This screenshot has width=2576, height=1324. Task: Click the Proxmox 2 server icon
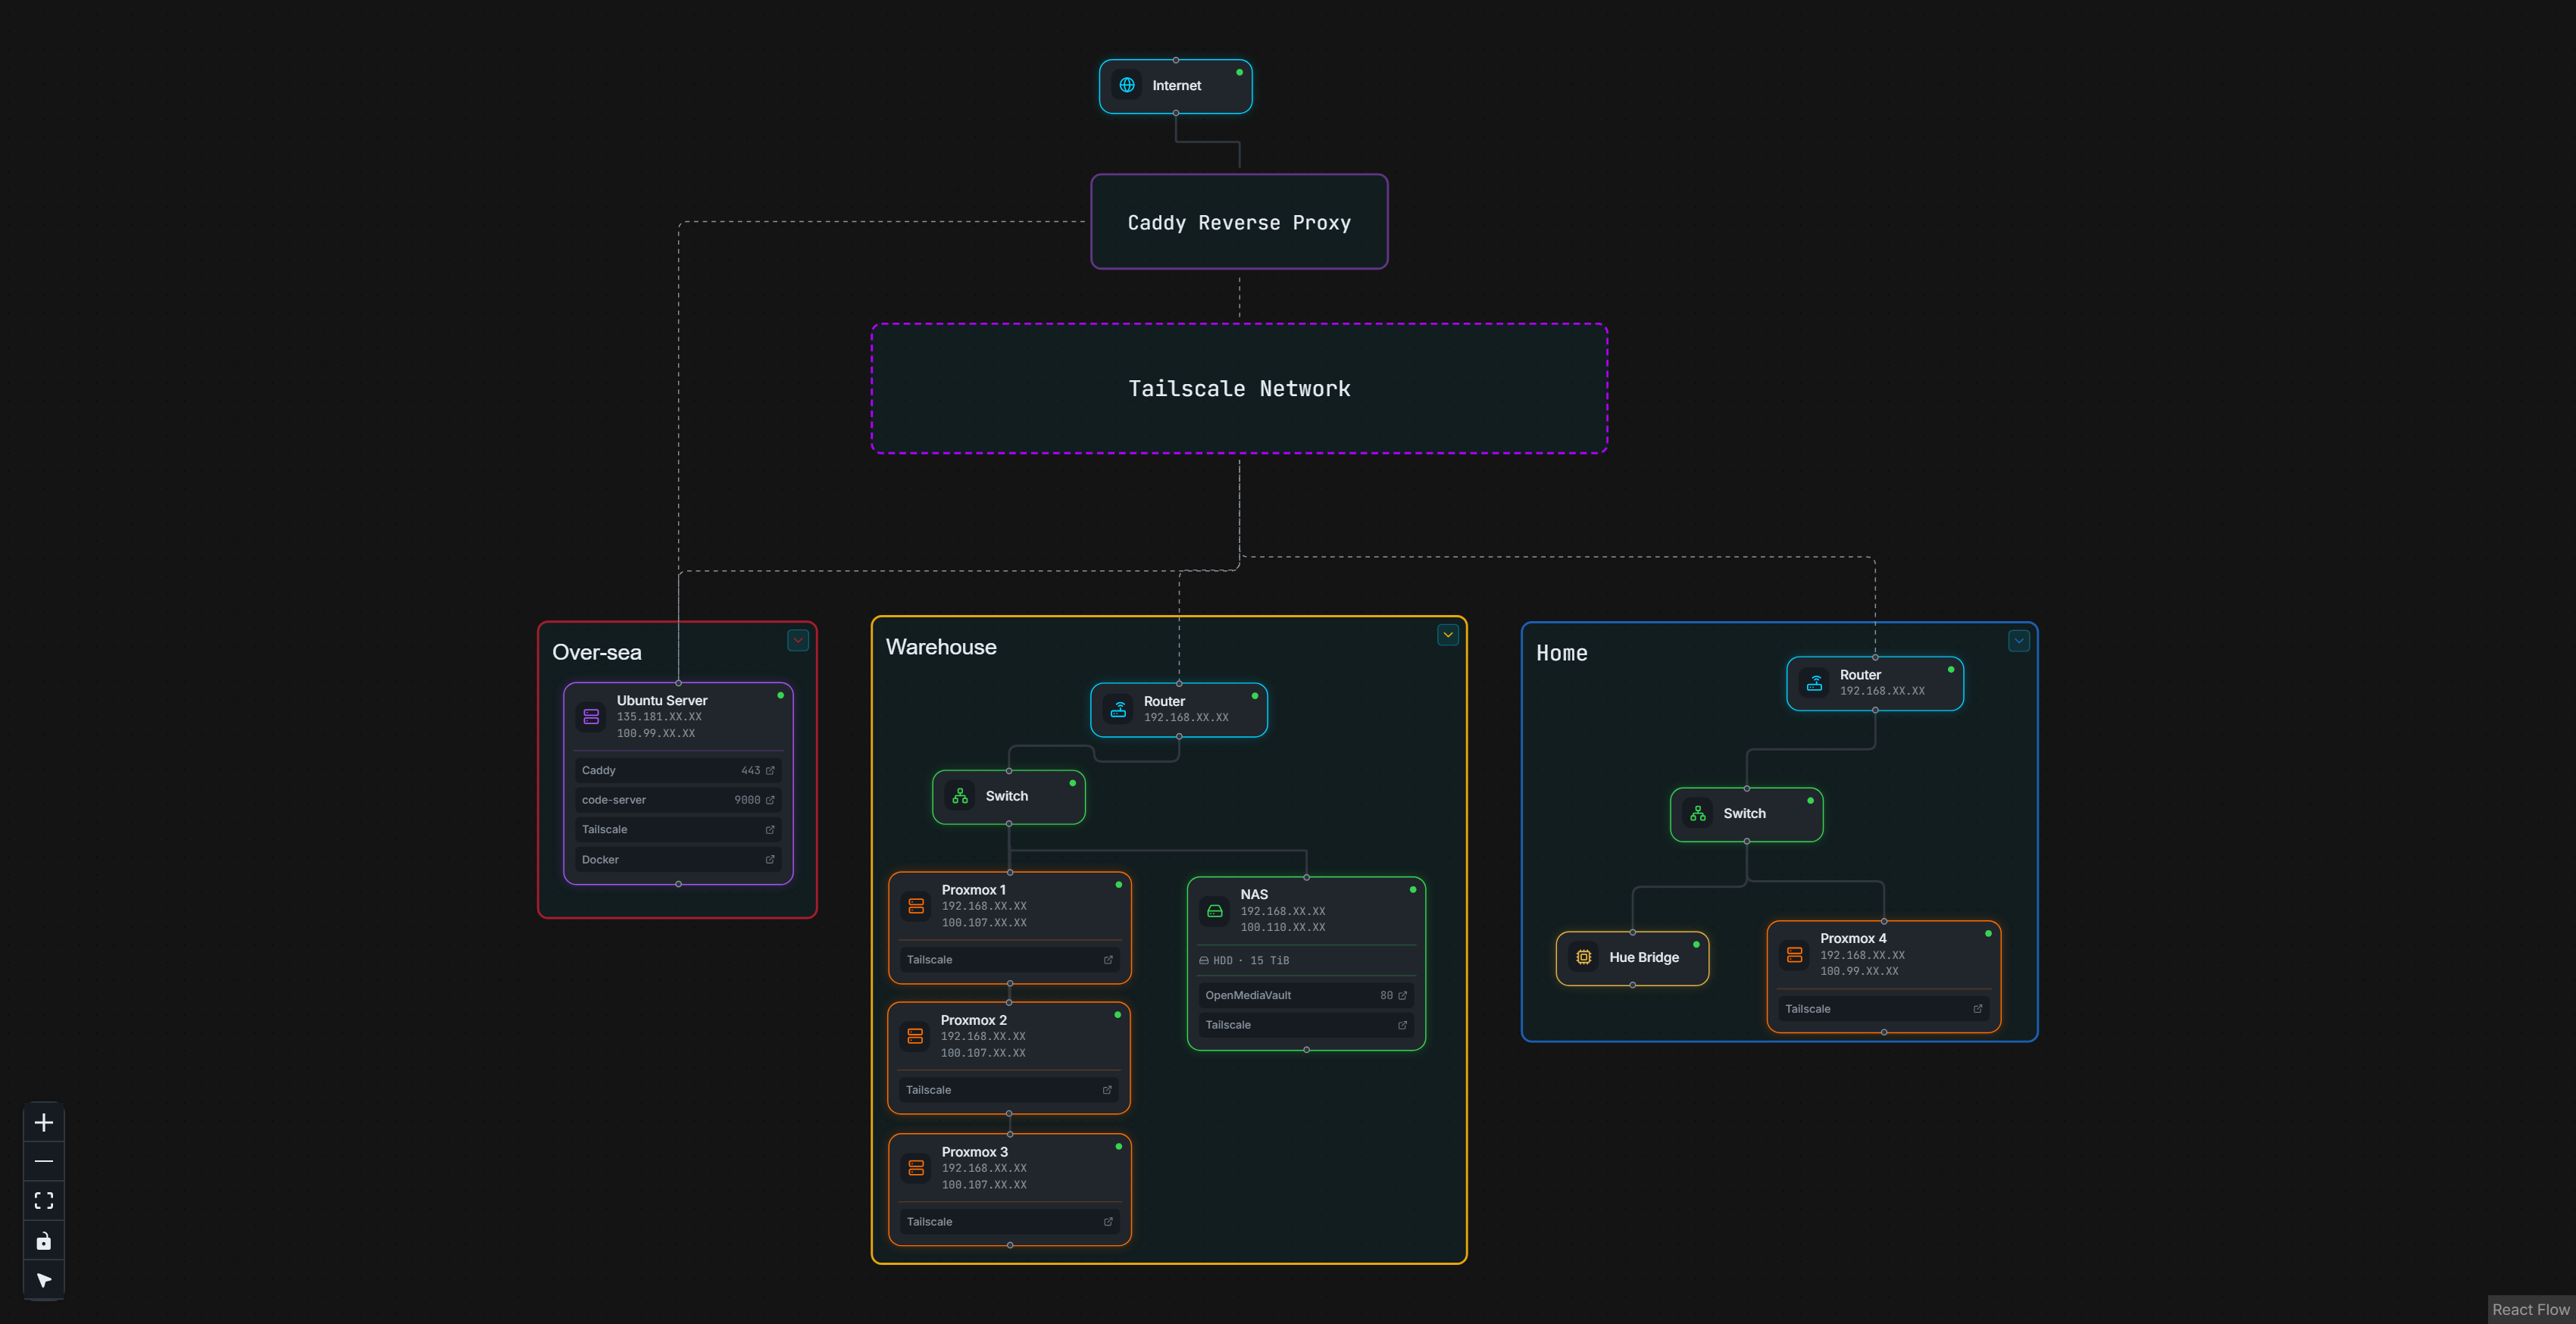[x=915, y=1036]
